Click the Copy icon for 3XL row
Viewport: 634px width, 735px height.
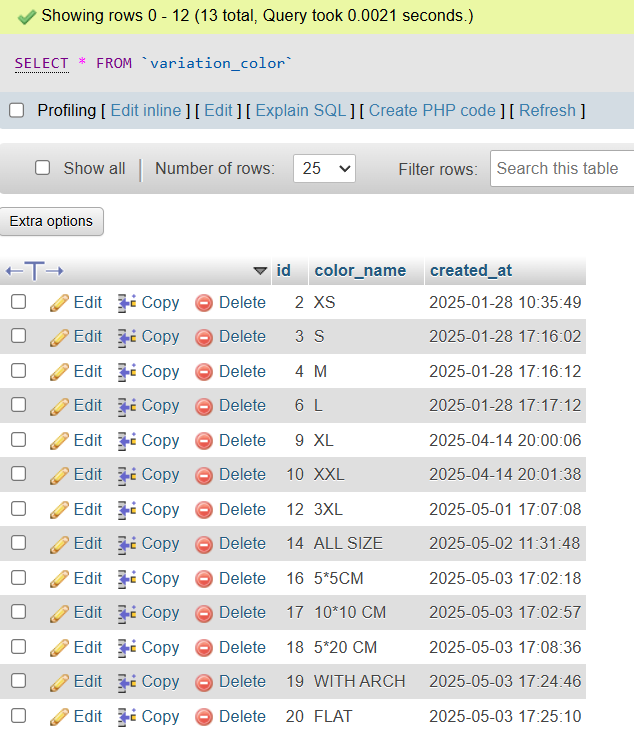[127, 510]
